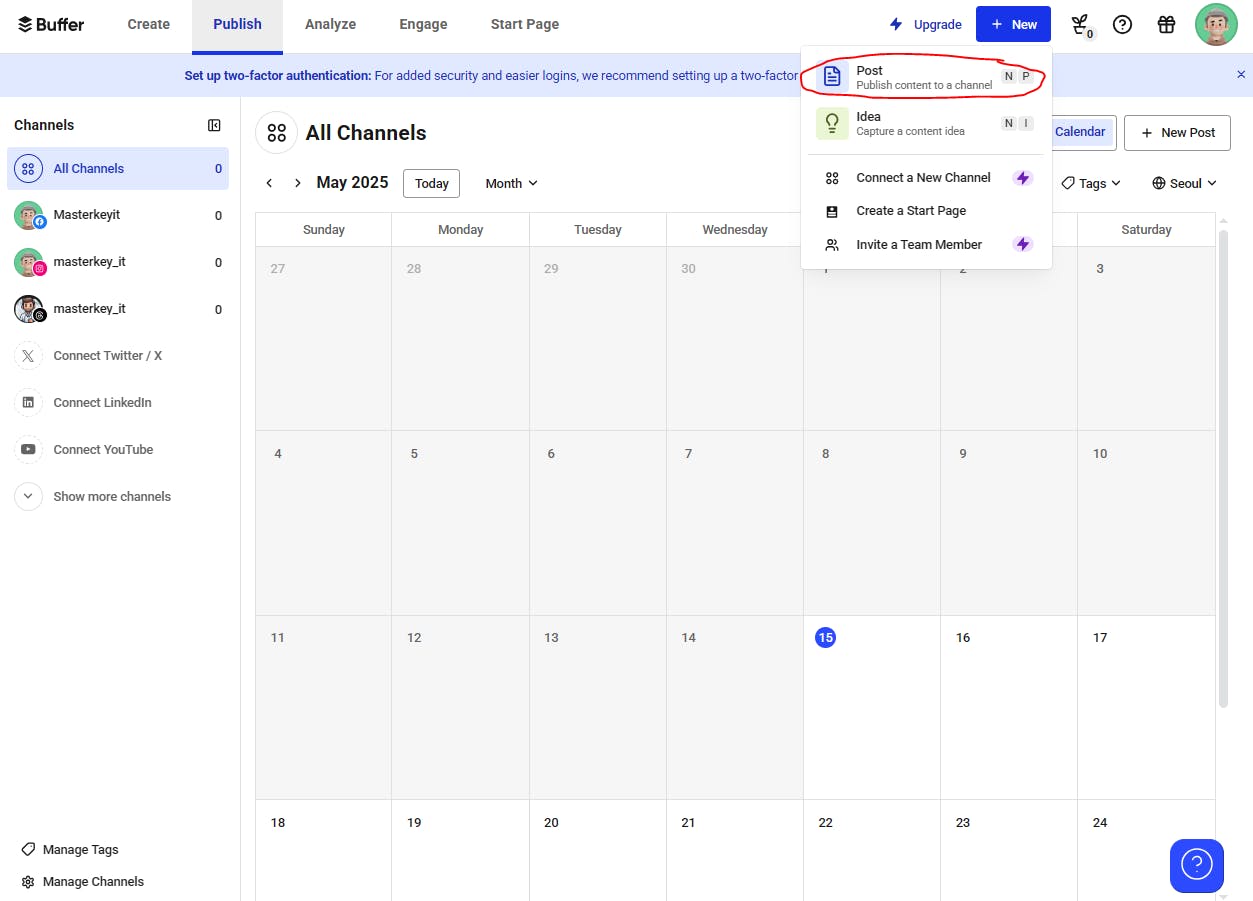Select Invite a Team Member menu item
Viewport: 1253px width, 901px height.
click(925, 244)
